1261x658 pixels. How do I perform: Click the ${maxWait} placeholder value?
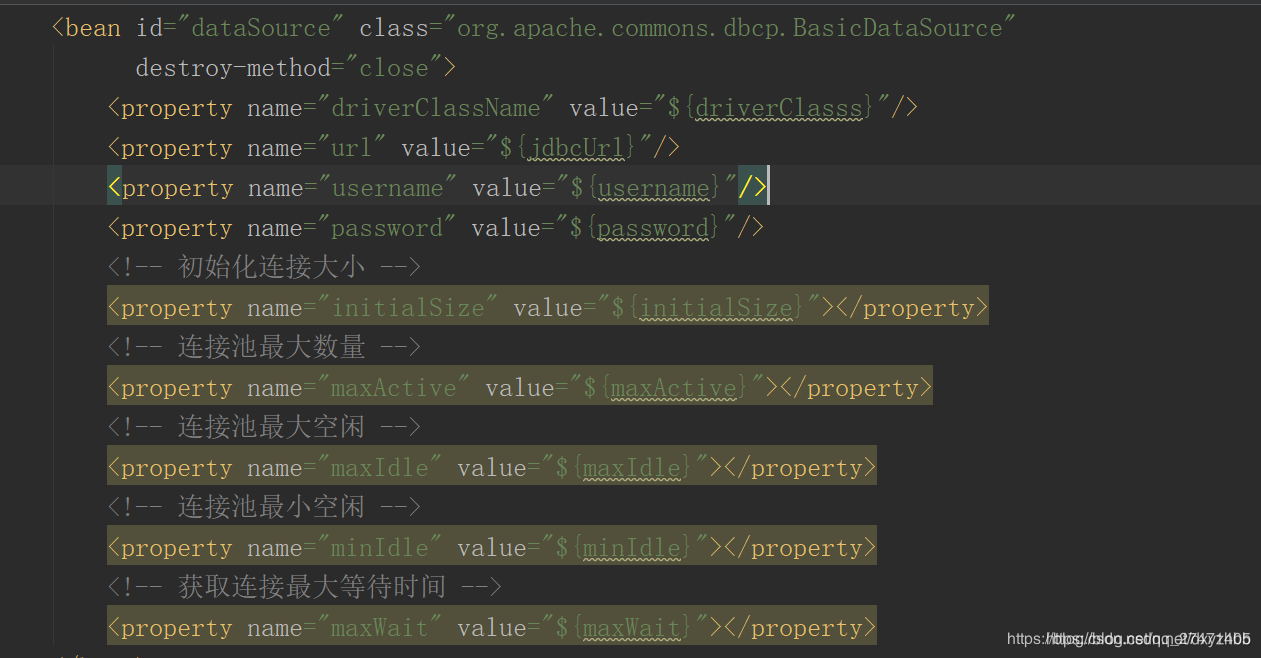[x=624, y=628]
